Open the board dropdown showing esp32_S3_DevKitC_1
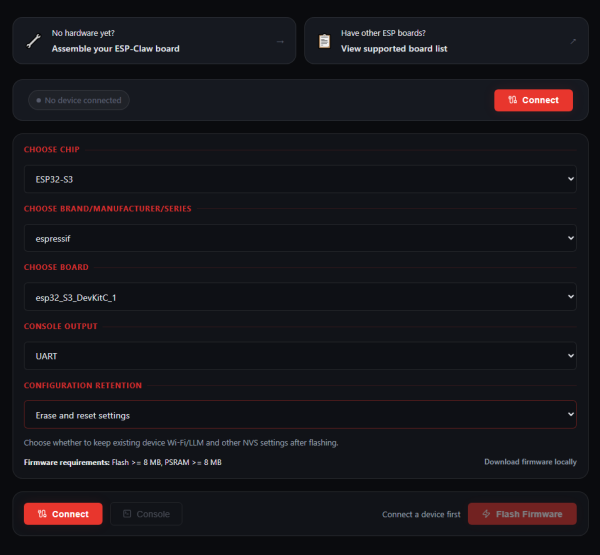The image size is (600, 555). coord(300,297)
